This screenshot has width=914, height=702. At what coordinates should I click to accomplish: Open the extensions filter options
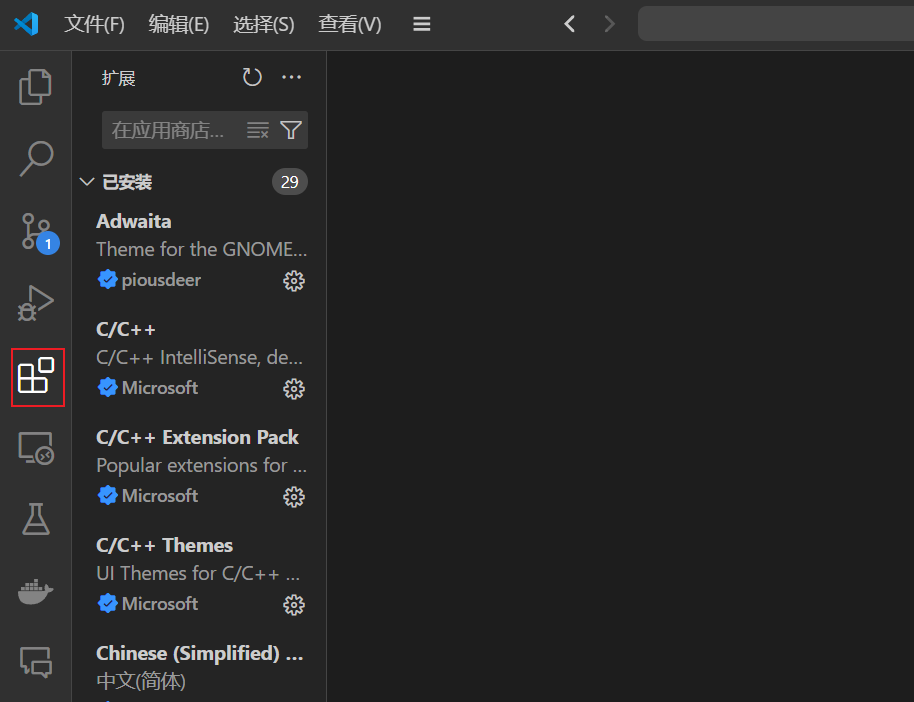291,130
